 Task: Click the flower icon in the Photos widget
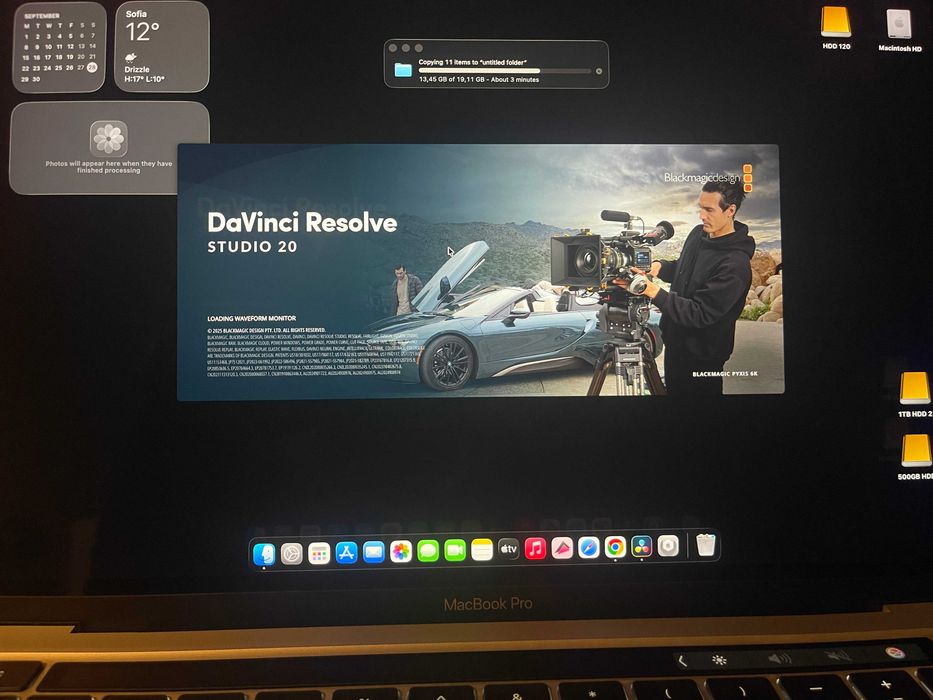[108, 139]
